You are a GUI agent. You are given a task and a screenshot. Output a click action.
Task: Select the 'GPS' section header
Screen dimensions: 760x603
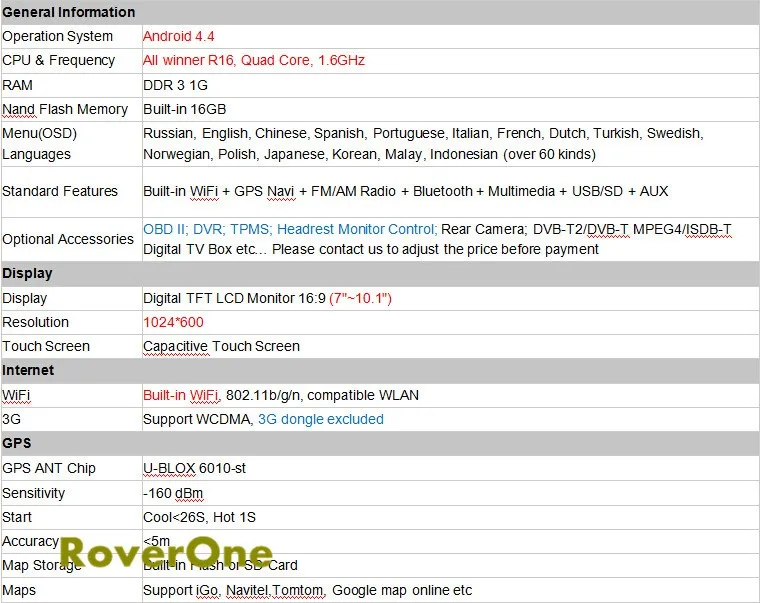point(380,444)
